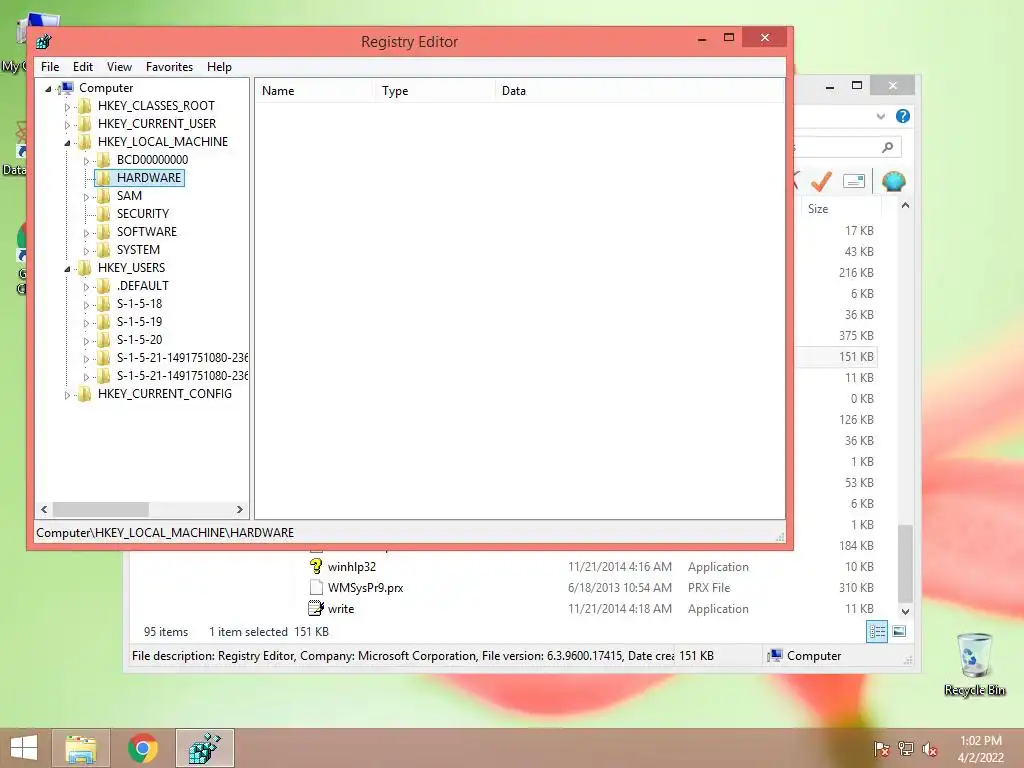
Task: Select the WMSysPr9.prx file
Action: click(x=365, y=588)
